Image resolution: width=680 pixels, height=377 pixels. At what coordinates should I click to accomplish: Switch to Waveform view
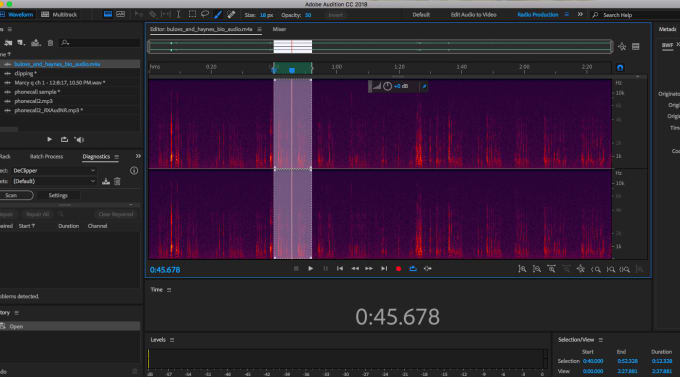coord(16,15)
